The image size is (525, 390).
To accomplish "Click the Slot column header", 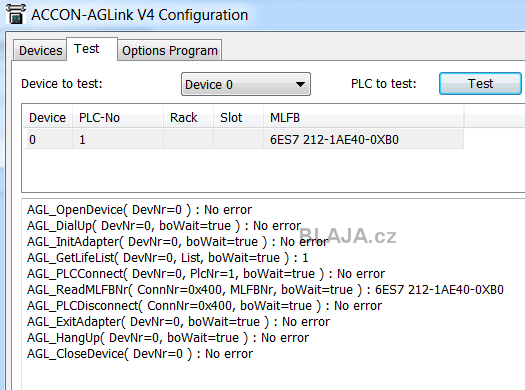I will [x=238, y=118].
